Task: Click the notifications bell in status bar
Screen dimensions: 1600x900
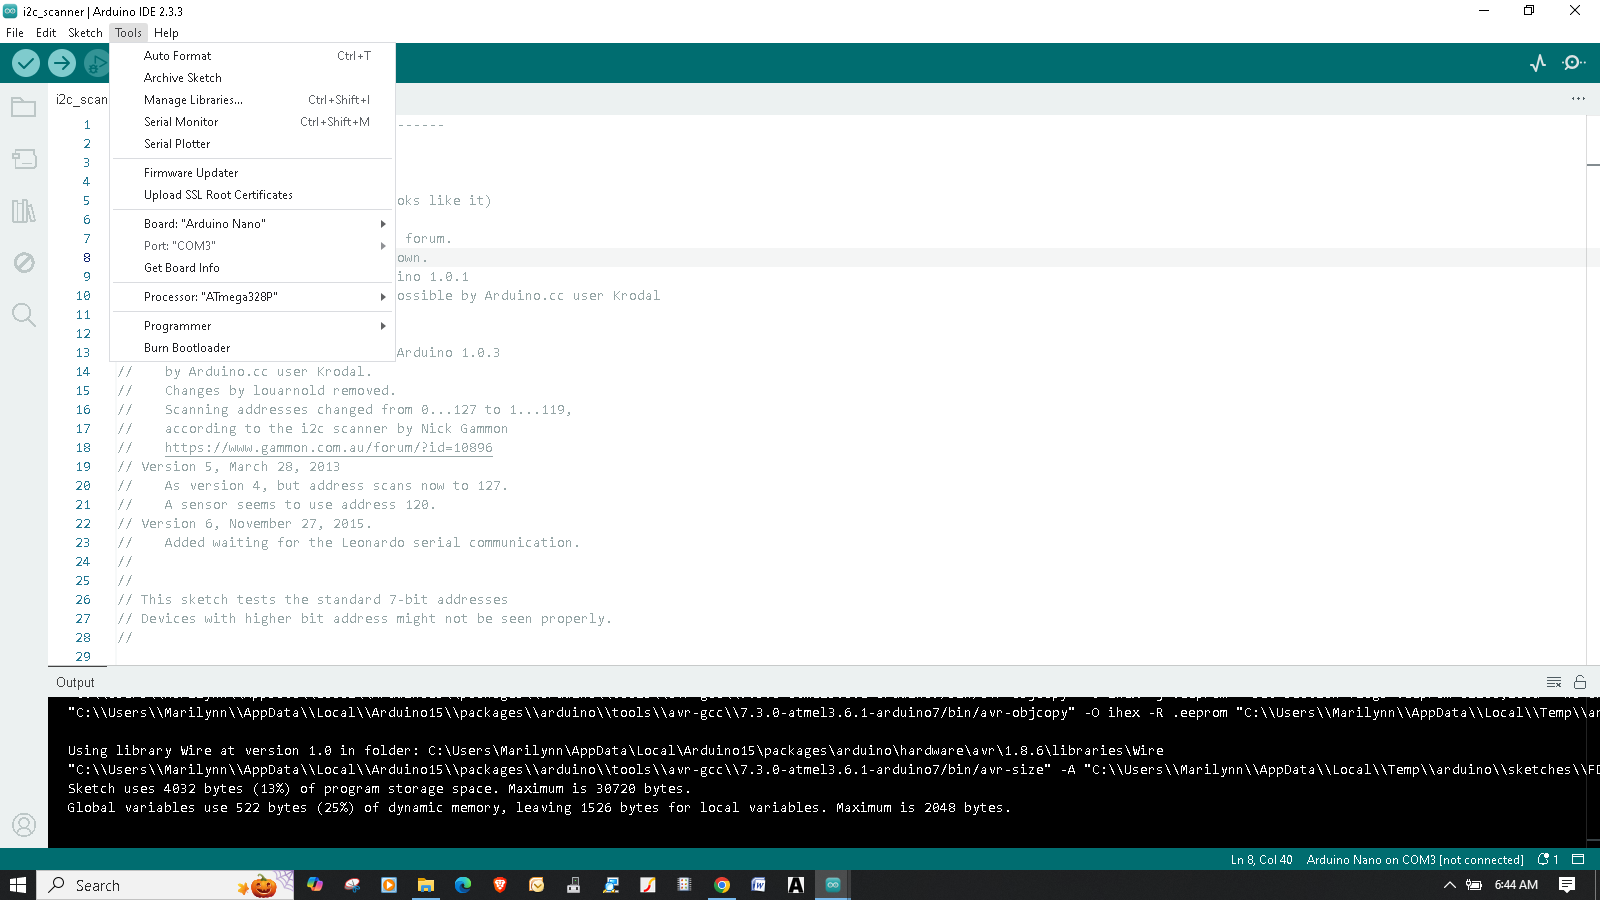Action: pyautogui.click(x=1548, y=859)
